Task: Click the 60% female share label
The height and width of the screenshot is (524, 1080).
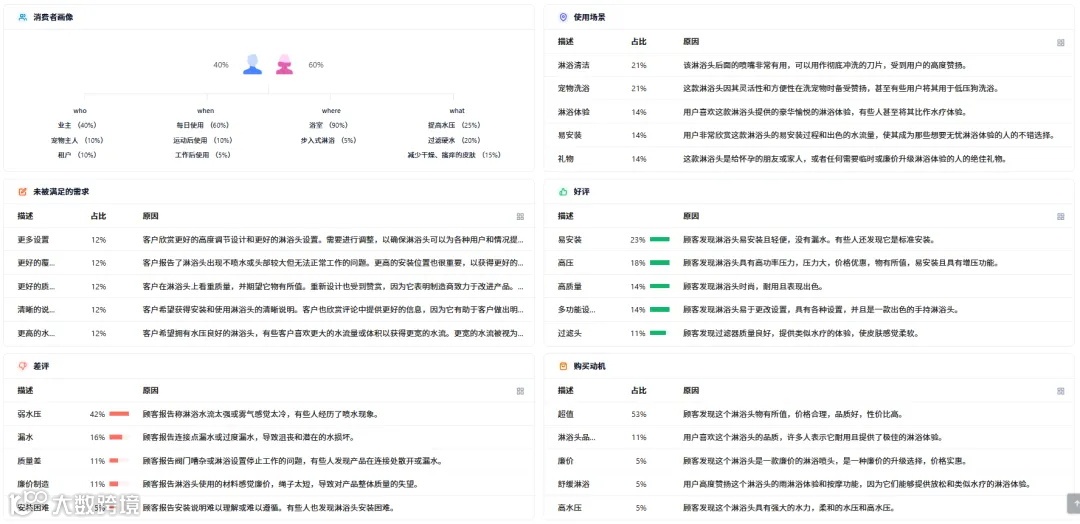Action: [315, 65]
